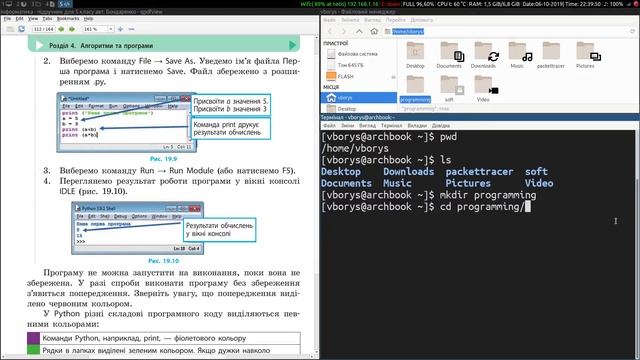The width and height of the screenshot is (640, 360).
Task: Open the Довідка menu in terminal
Action: click(441, 126)
